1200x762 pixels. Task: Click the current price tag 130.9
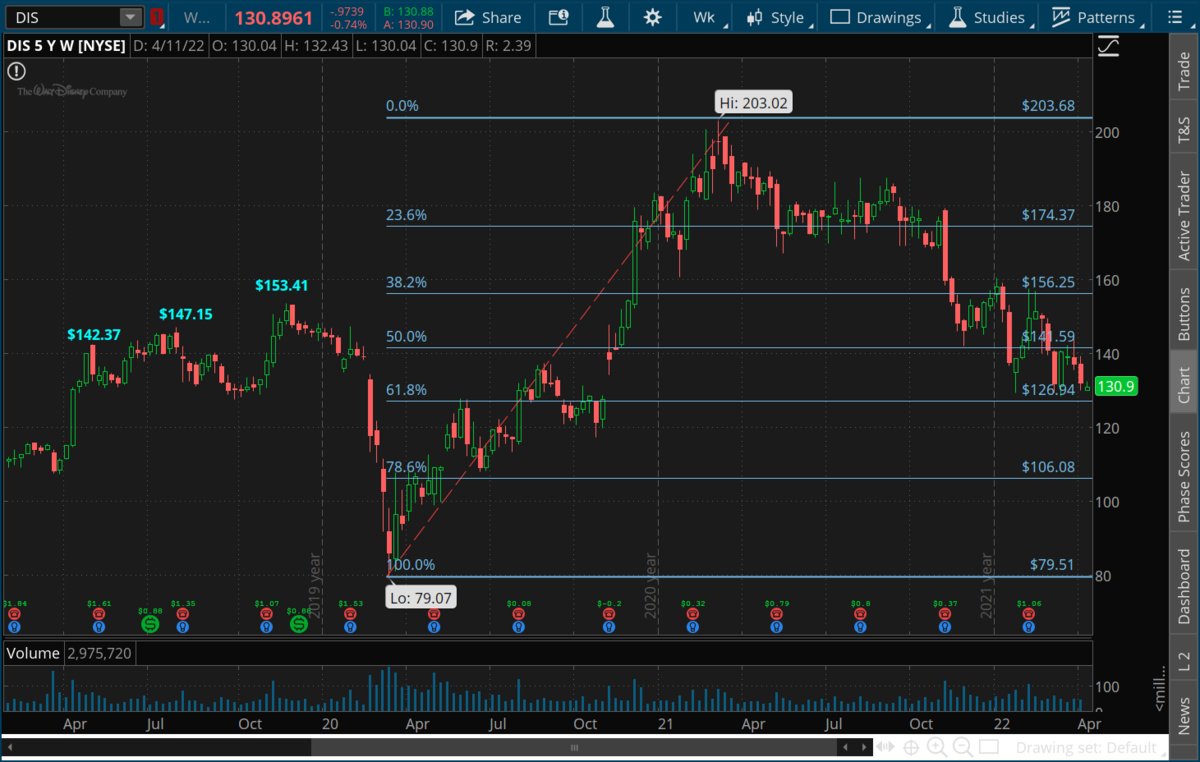coord(1118,386)
